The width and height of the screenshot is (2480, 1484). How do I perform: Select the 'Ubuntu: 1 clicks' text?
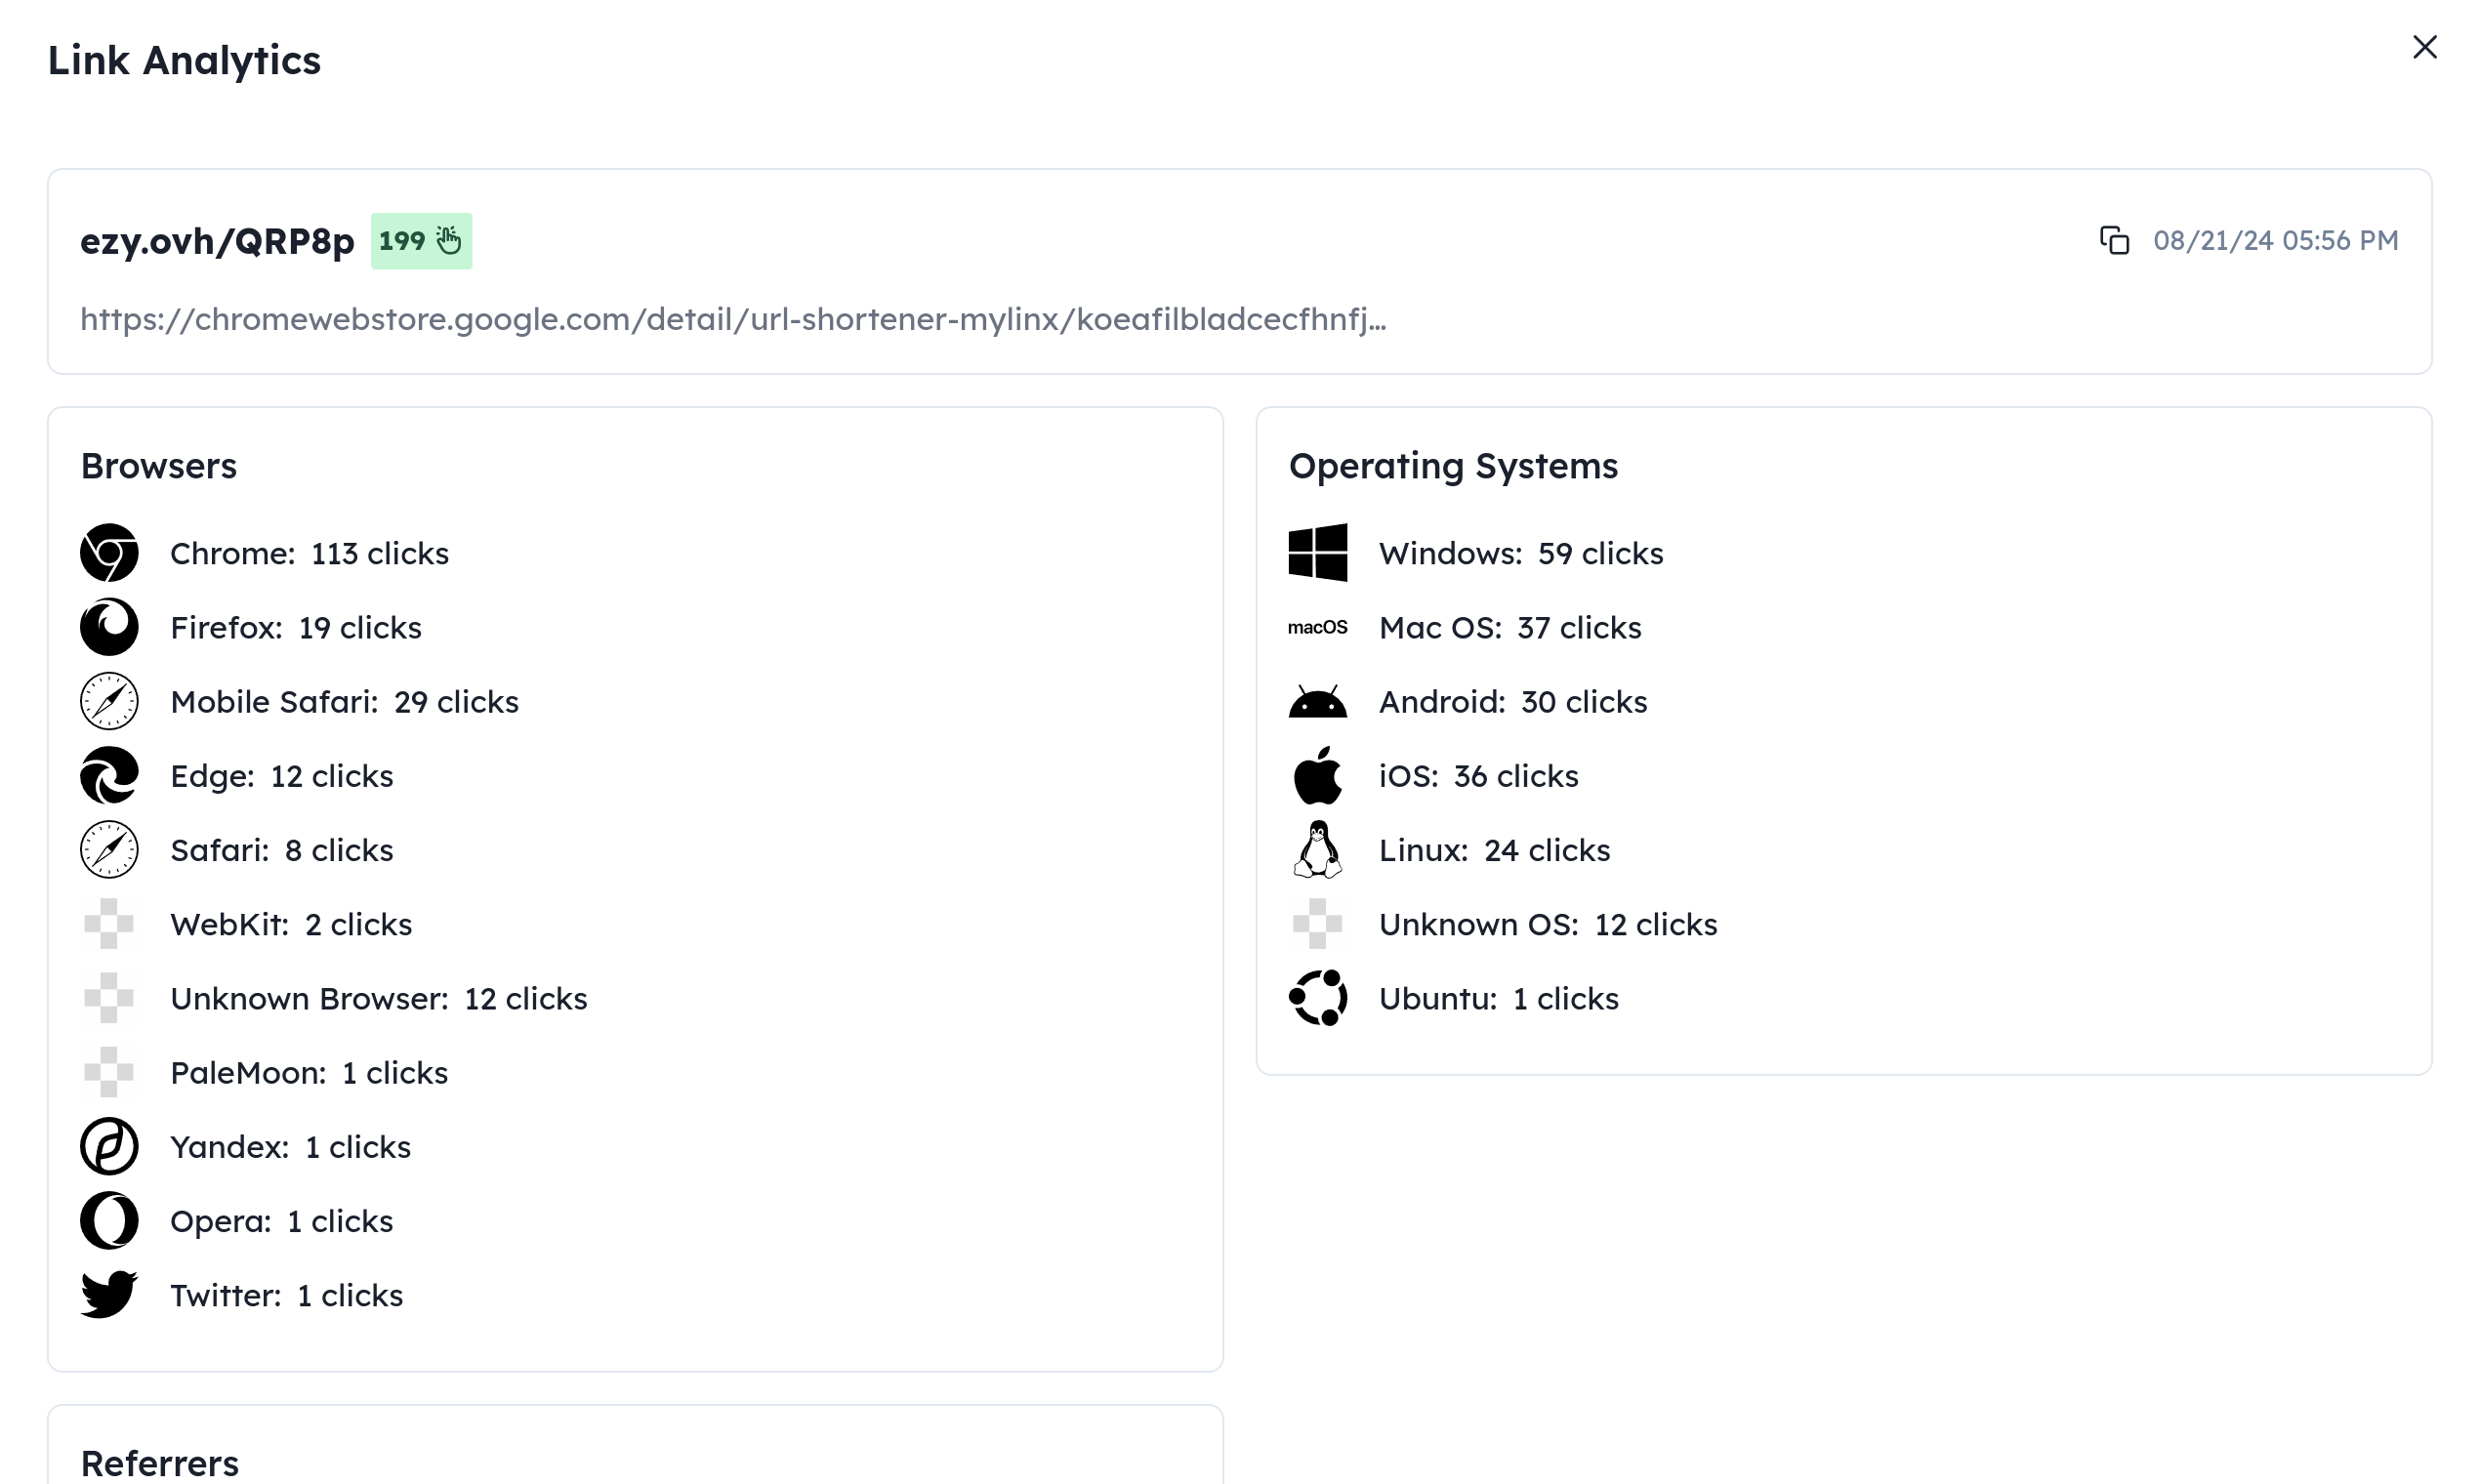click(x=1498, y=998)
